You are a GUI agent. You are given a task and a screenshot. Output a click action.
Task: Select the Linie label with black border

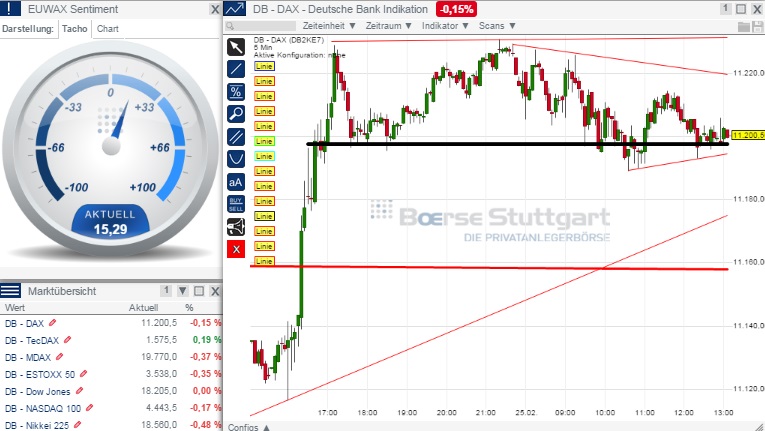[264, 216]
